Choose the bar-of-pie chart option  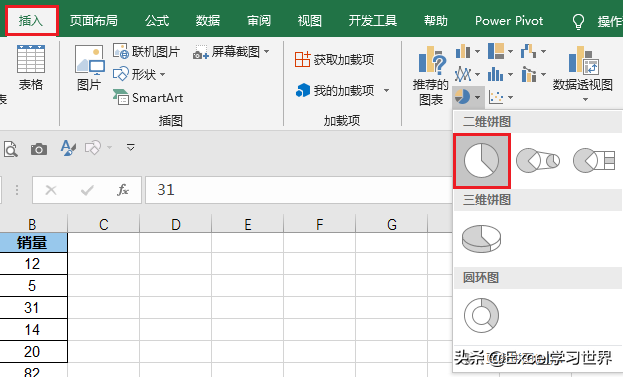[594, 160]
